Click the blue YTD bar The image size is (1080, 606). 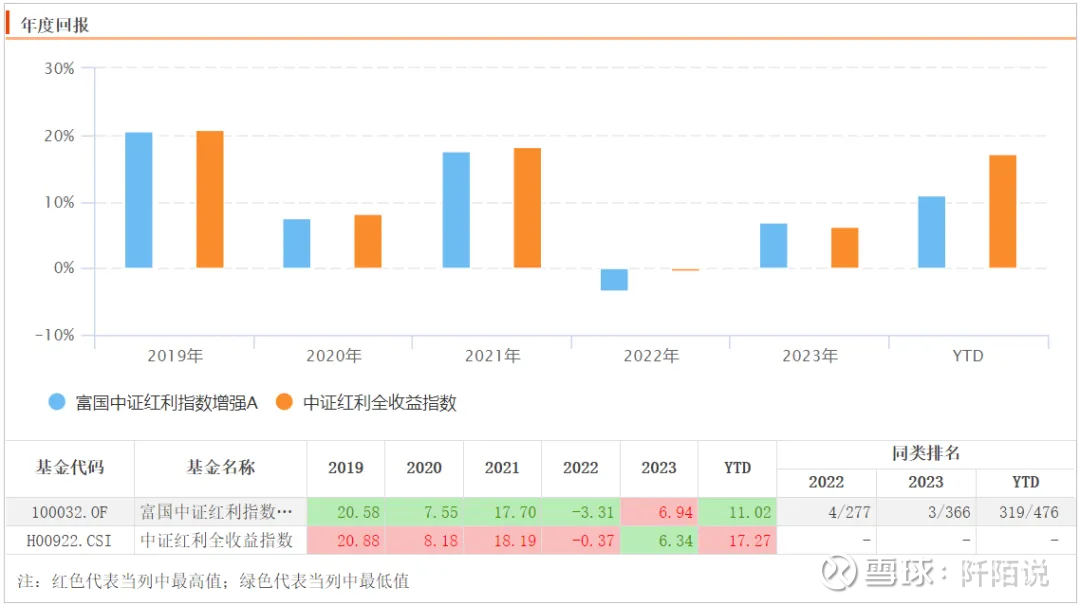coord(932,232)
